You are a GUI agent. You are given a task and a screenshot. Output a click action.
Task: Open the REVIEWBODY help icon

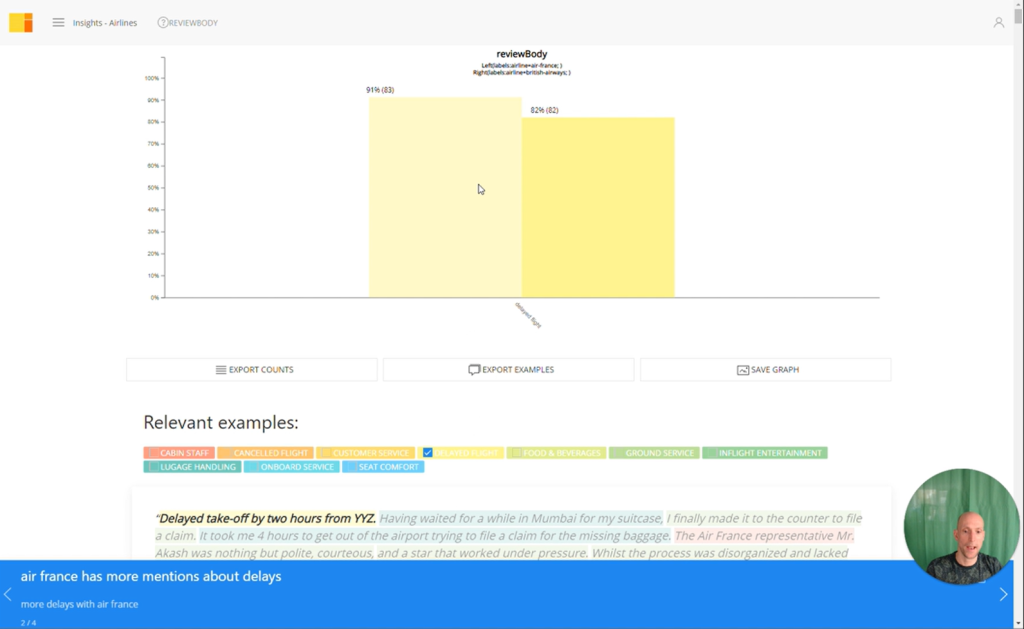[163, 23]
